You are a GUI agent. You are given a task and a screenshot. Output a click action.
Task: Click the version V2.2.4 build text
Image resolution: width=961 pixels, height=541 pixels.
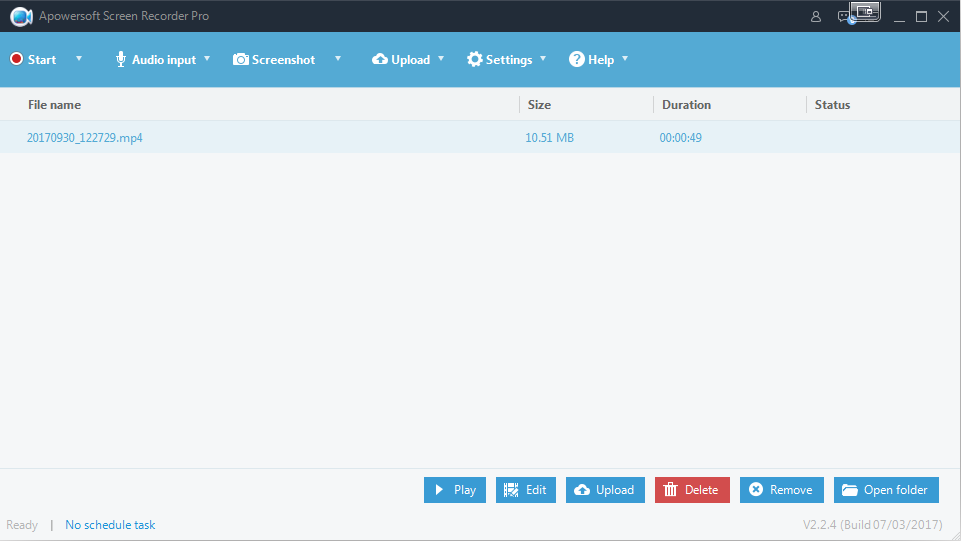point(873,525)
